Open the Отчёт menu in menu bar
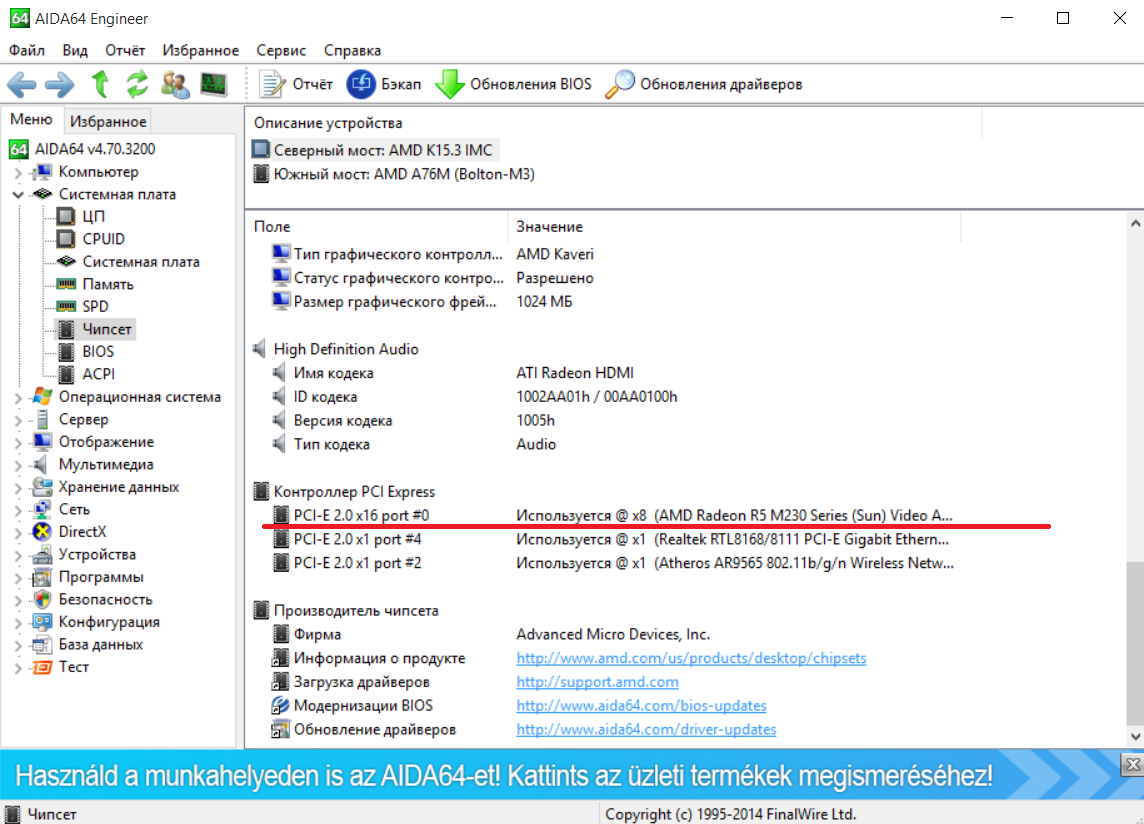Screen dimensions: 1144x824 (125, 50)
